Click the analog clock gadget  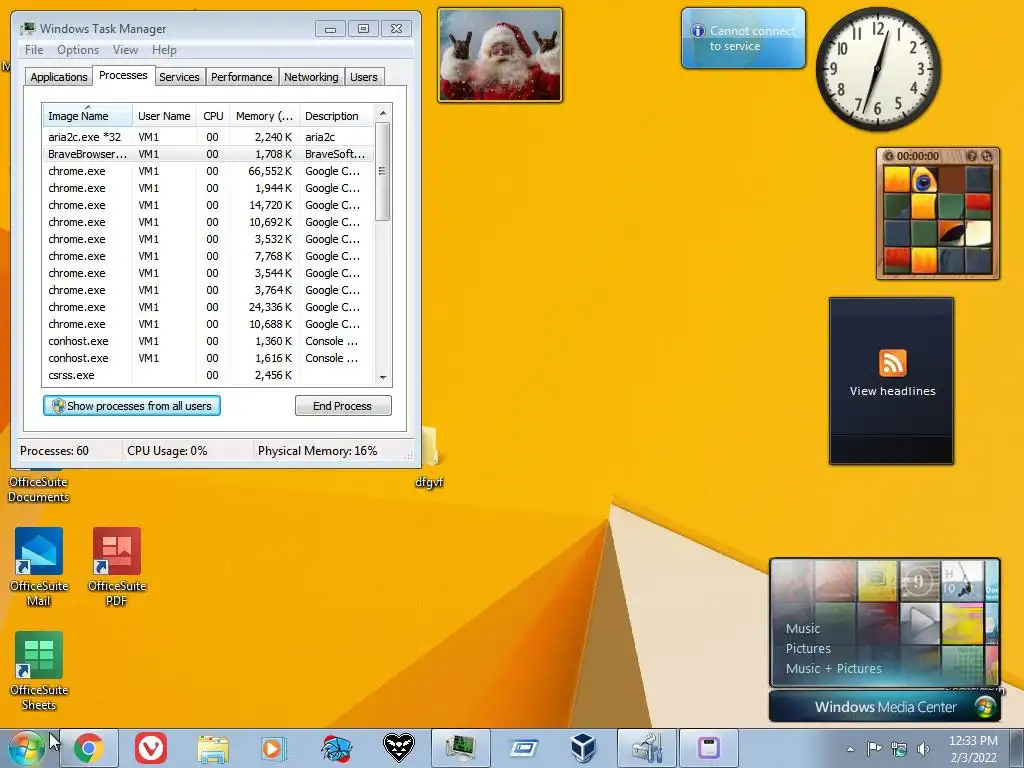(878, 69)
